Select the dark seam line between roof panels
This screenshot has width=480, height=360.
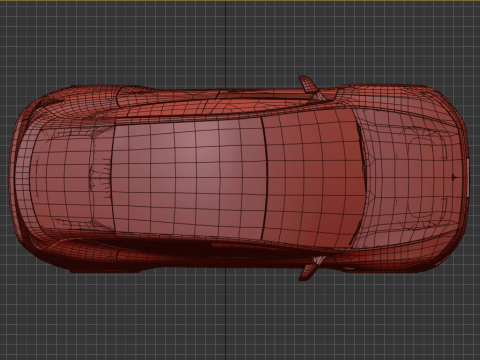click(265, 178)
